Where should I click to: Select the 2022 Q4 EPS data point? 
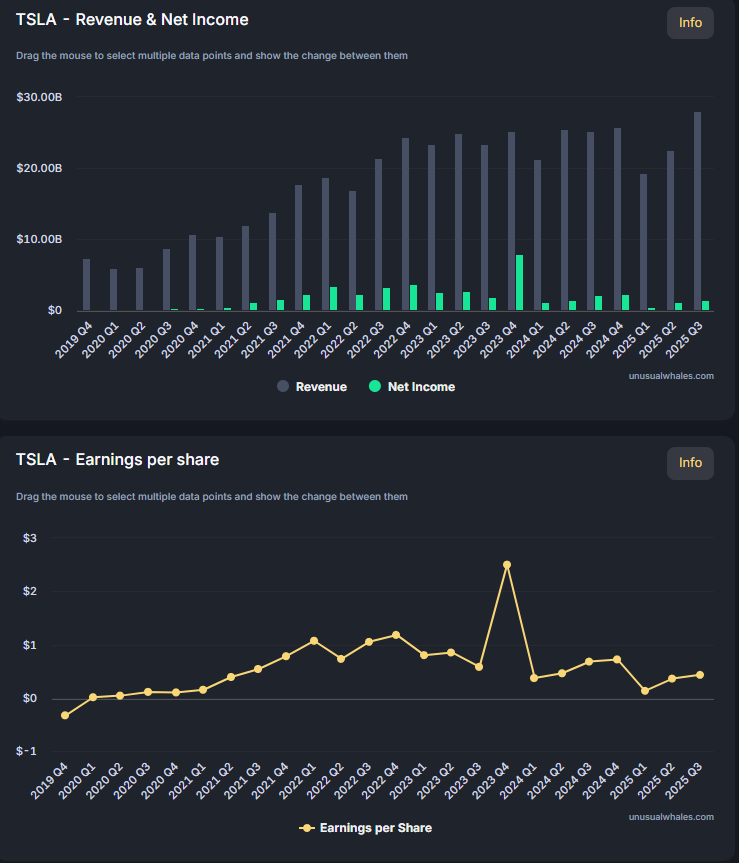coord(396,635)
